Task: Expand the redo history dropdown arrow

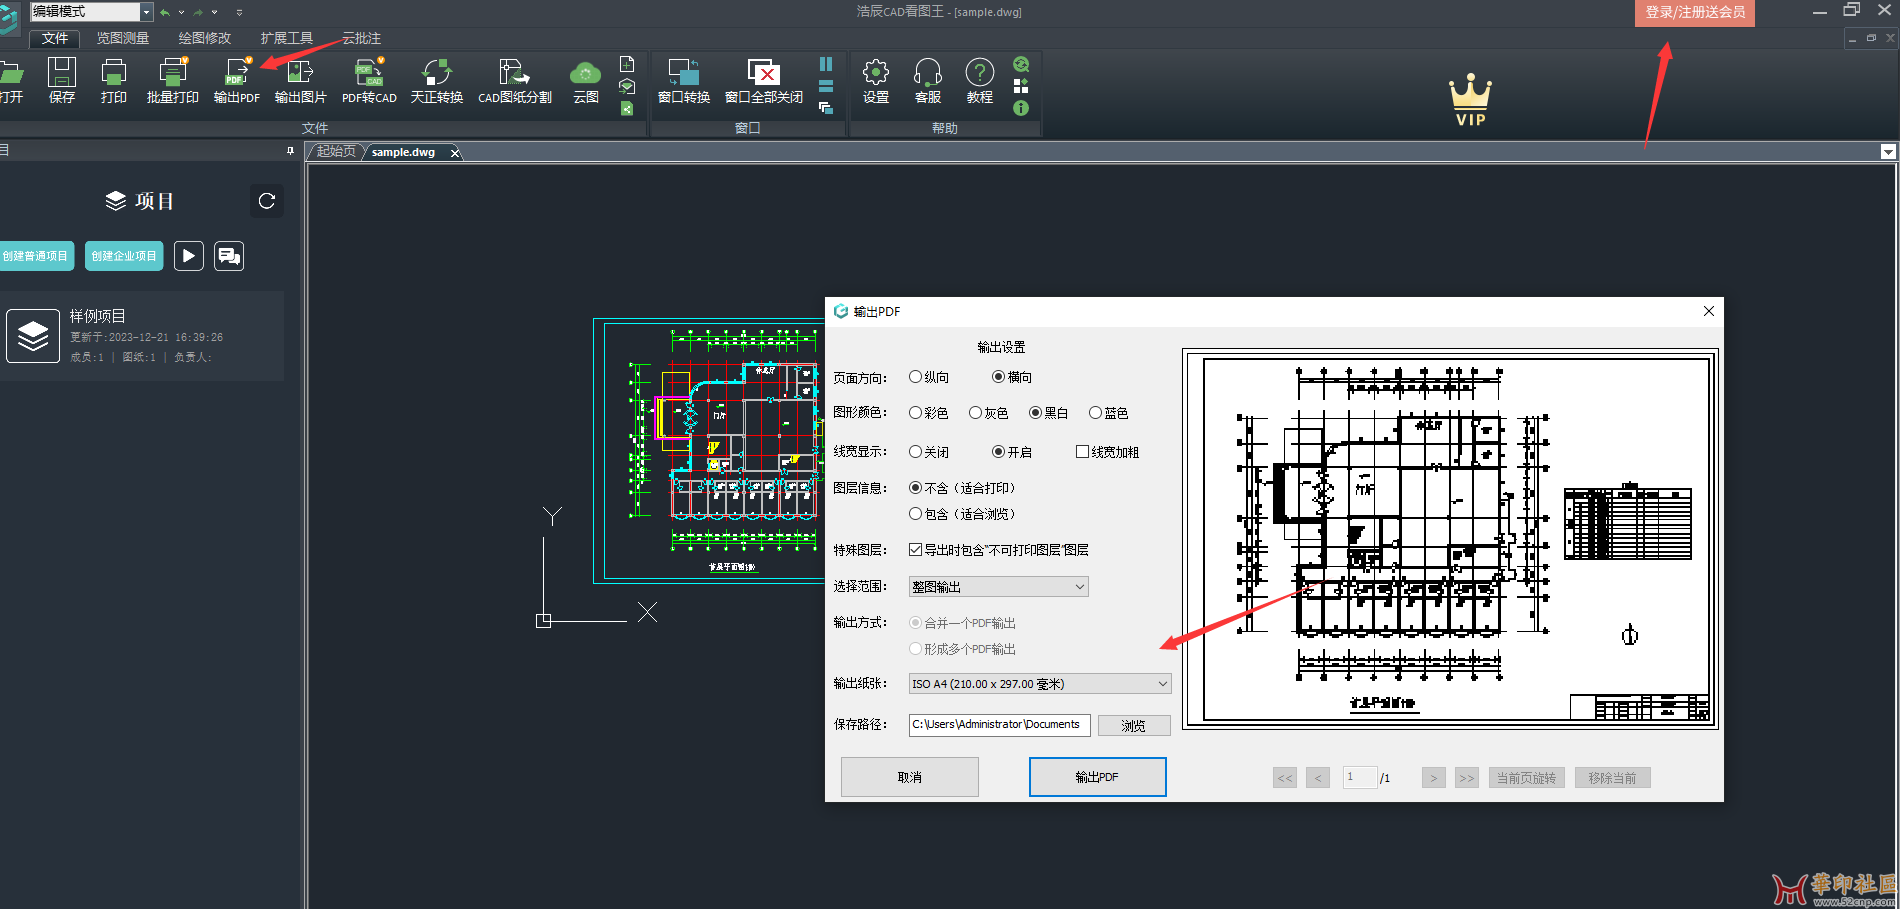Action: (214, 12)
